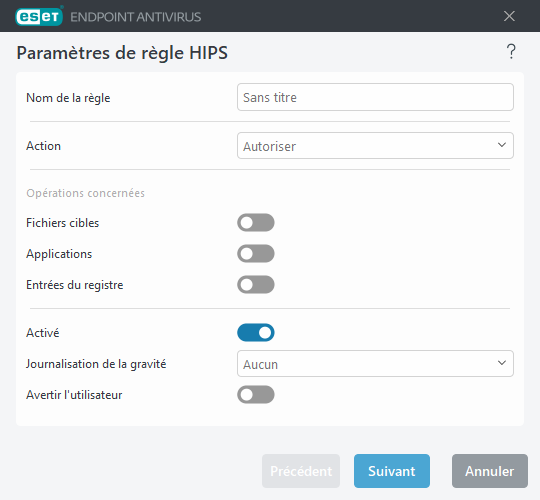Viewport: 540px width, 500px height.
Task: Click the Annuler button
Action: [489, 471]
